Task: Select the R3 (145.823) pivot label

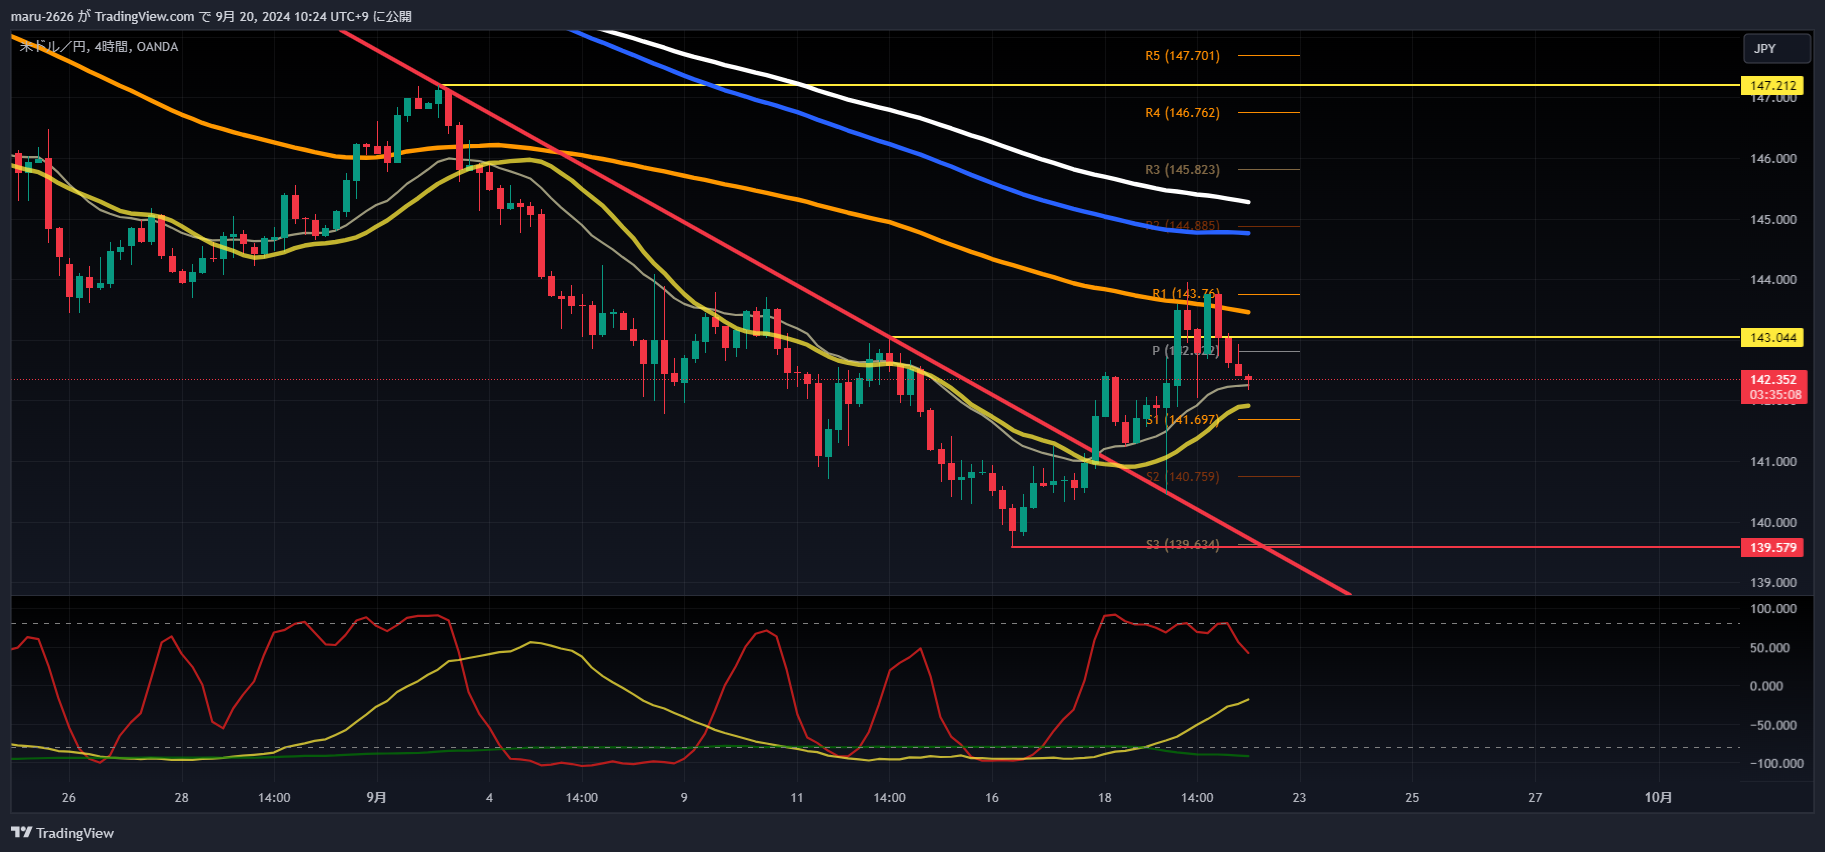Action: [x=1182, y=170]
